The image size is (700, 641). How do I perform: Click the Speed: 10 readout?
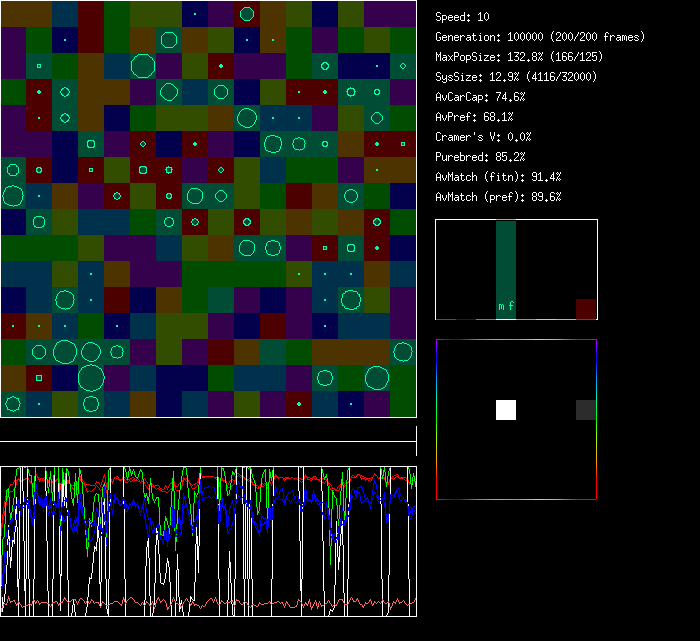pyautogui.click(x=463, y=17)
